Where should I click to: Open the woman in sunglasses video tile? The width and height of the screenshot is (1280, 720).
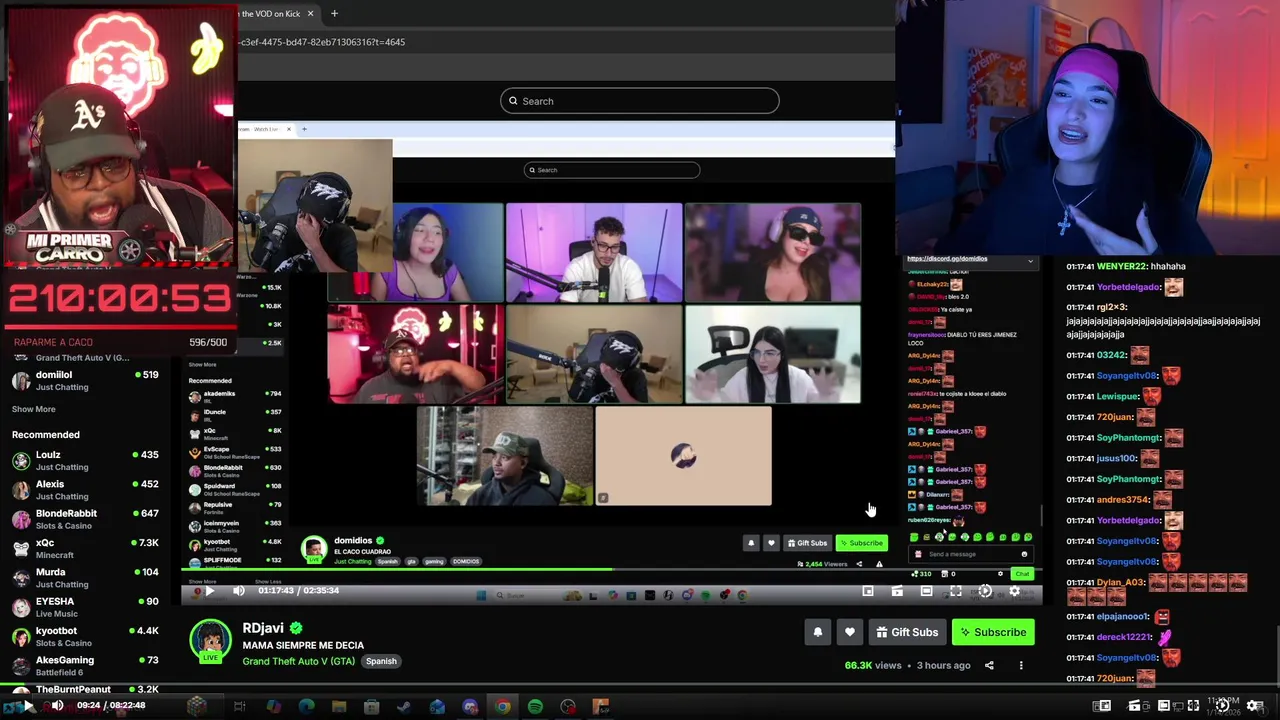click(x=772, y=252)
